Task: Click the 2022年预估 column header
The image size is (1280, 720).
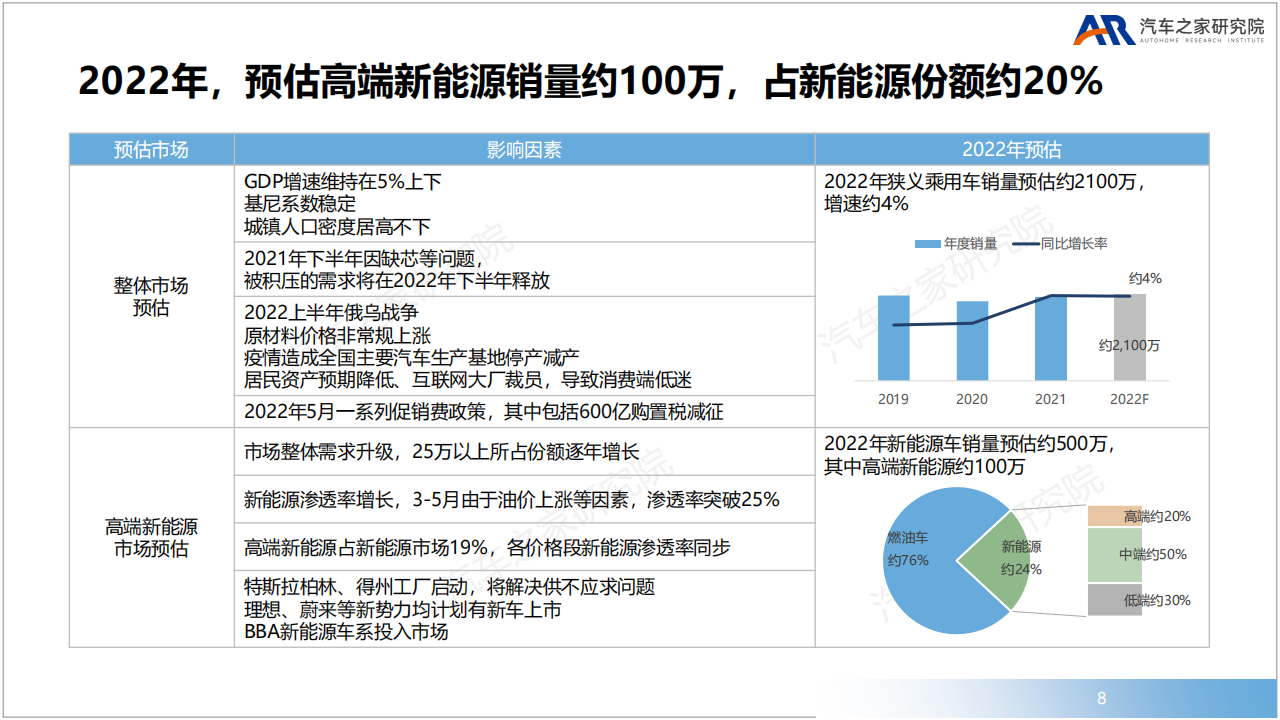Action: (1012, 150)
